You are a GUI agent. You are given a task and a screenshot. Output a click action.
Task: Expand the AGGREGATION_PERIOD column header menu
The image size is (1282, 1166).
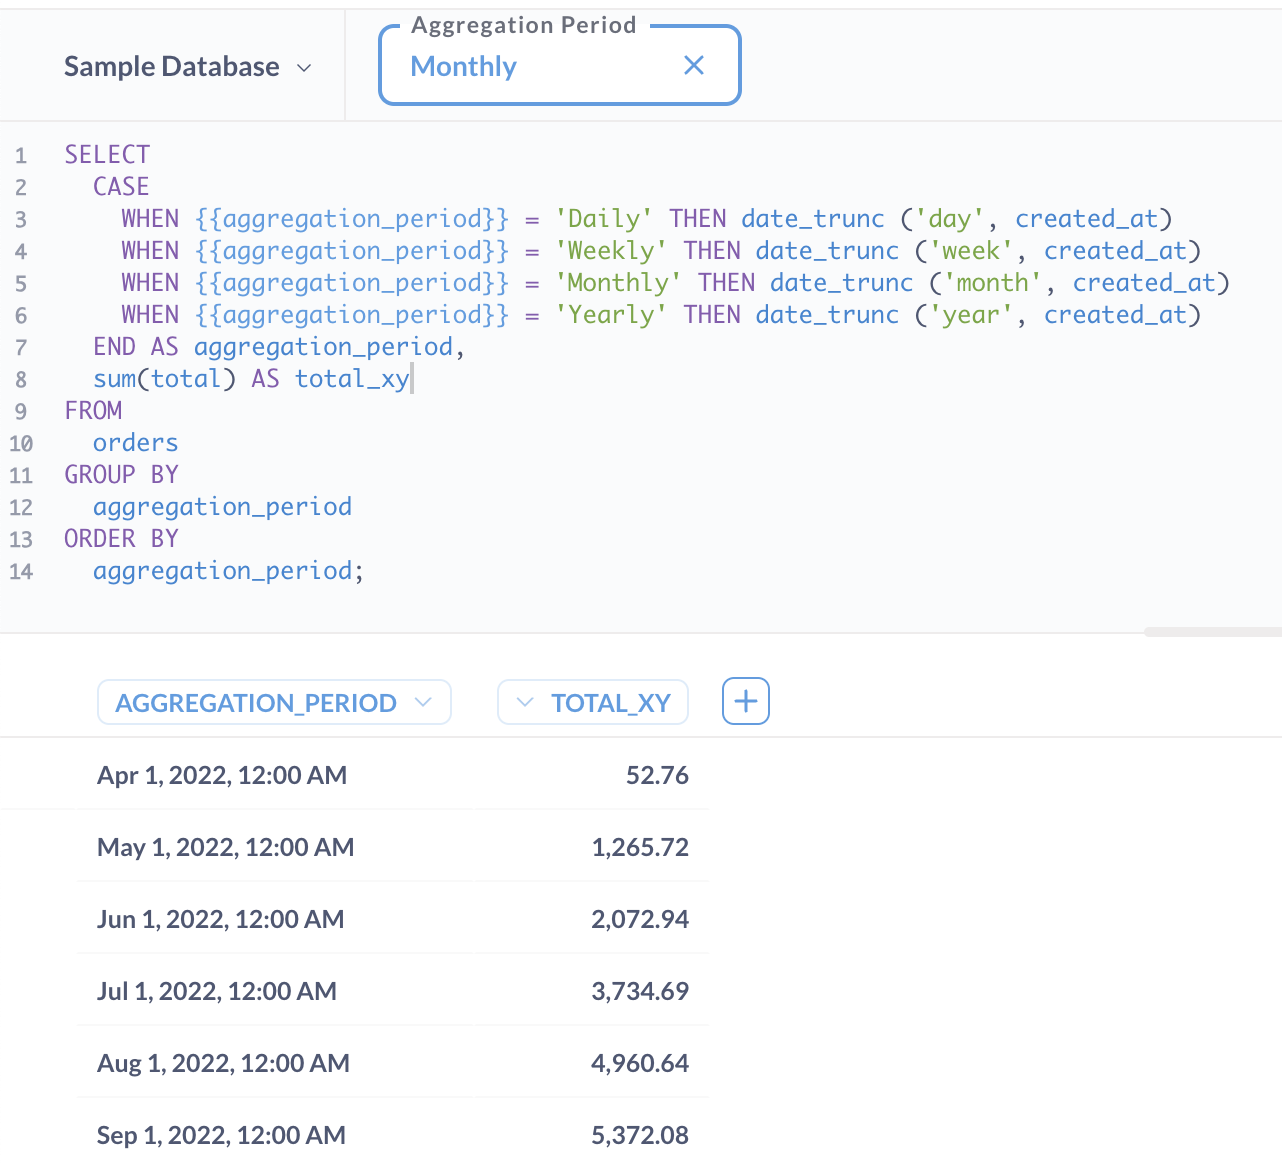(273, 703)
